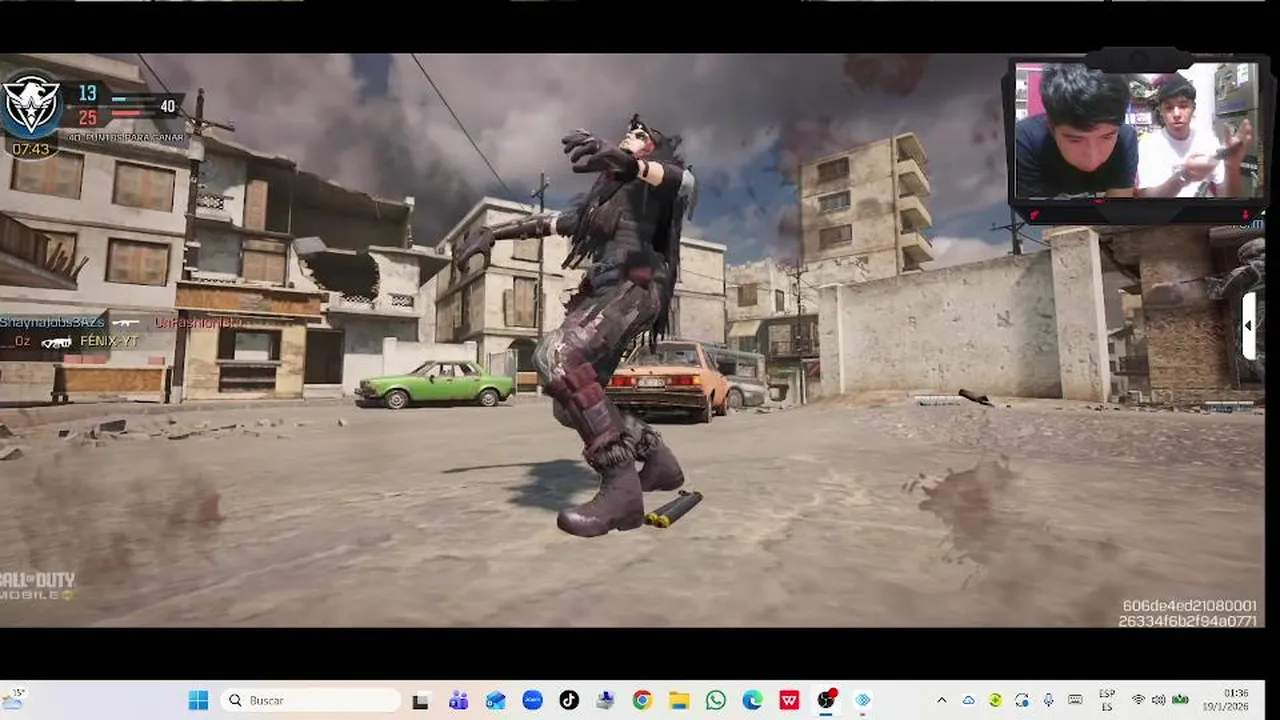
Task: Open Microsoft Teams from the taskbar
Action: pyautogui.click(x=458, y=700)
